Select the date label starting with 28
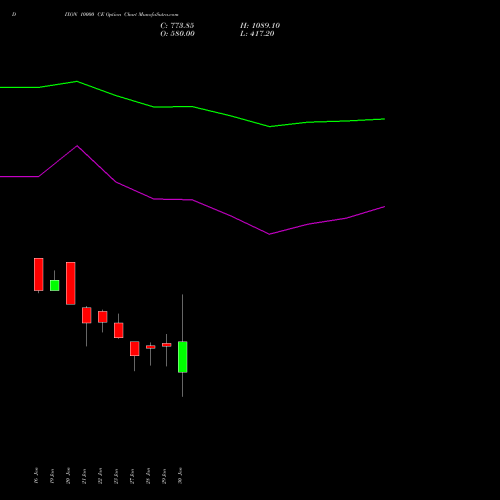This screenshot has height=500, width=500. point(148,476)
